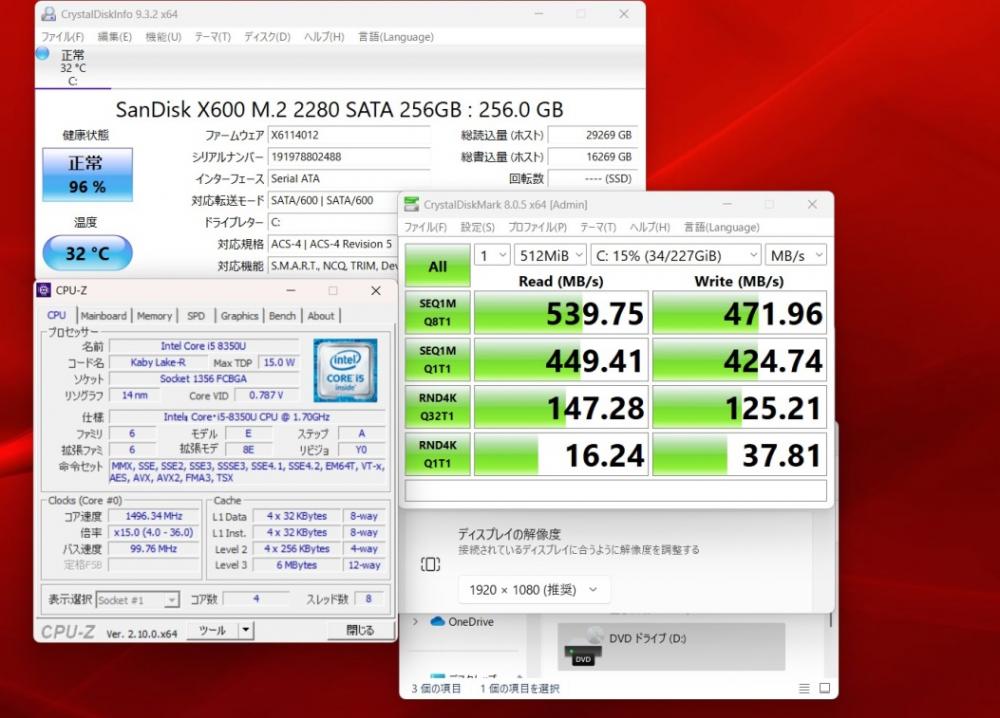Image resolution: width=1000 pixels, height=718 pixels.
Task: Expand the OneDrive tree node chevron
Action: (415, 621)
